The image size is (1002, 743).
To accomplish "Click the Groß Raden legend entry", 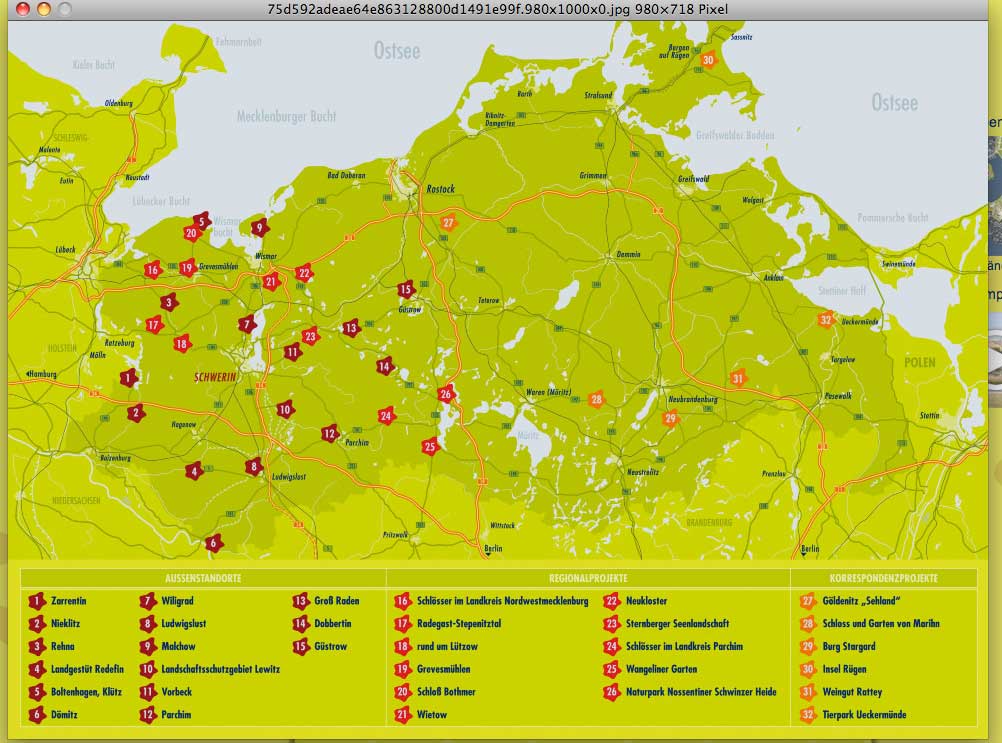I will coord(336,601).
